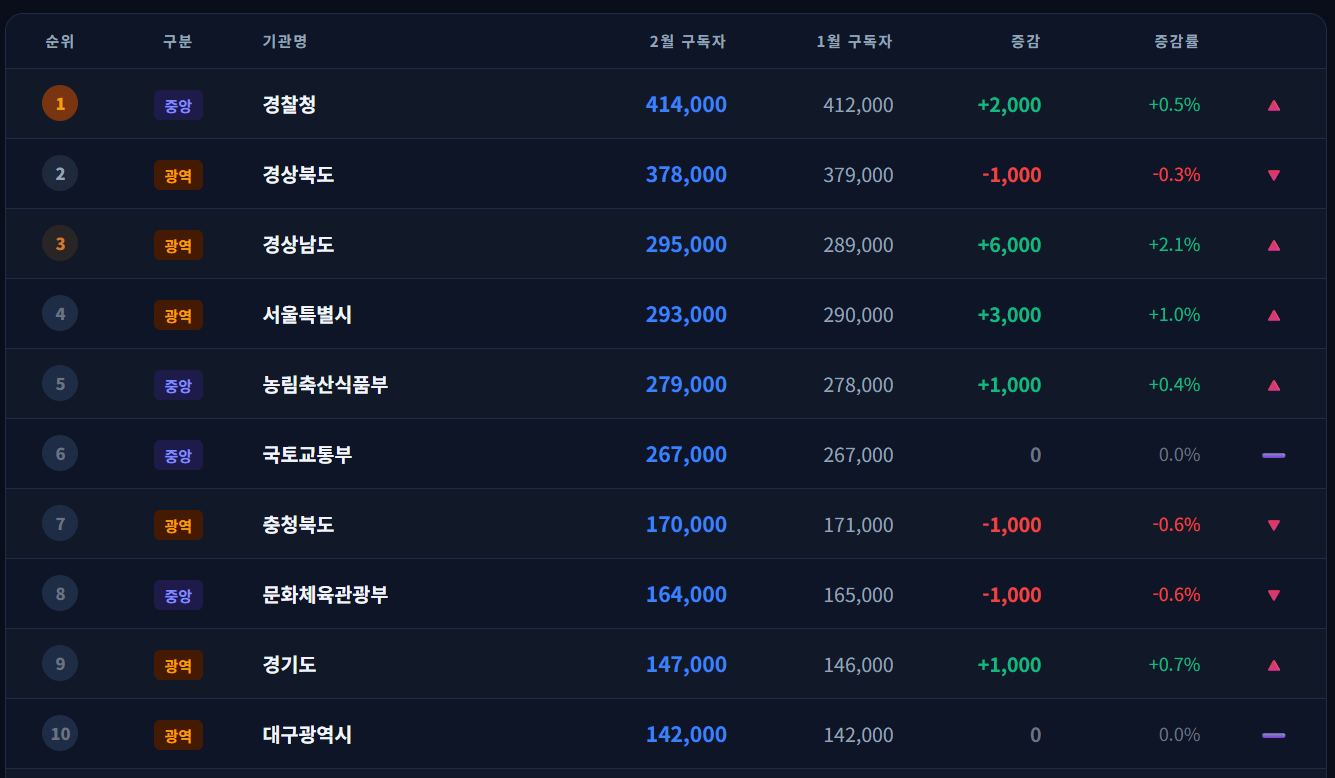
Task: Select the 중앙 badge for 문화체육관광부
Action: tap(178, 594)
